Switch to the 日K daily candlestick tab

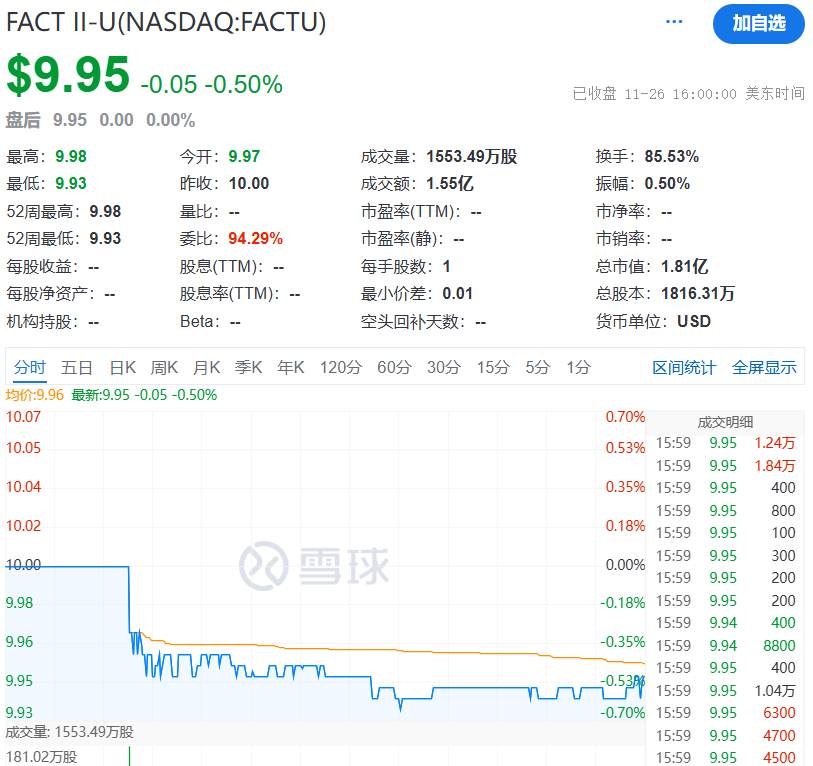[122, 367]
